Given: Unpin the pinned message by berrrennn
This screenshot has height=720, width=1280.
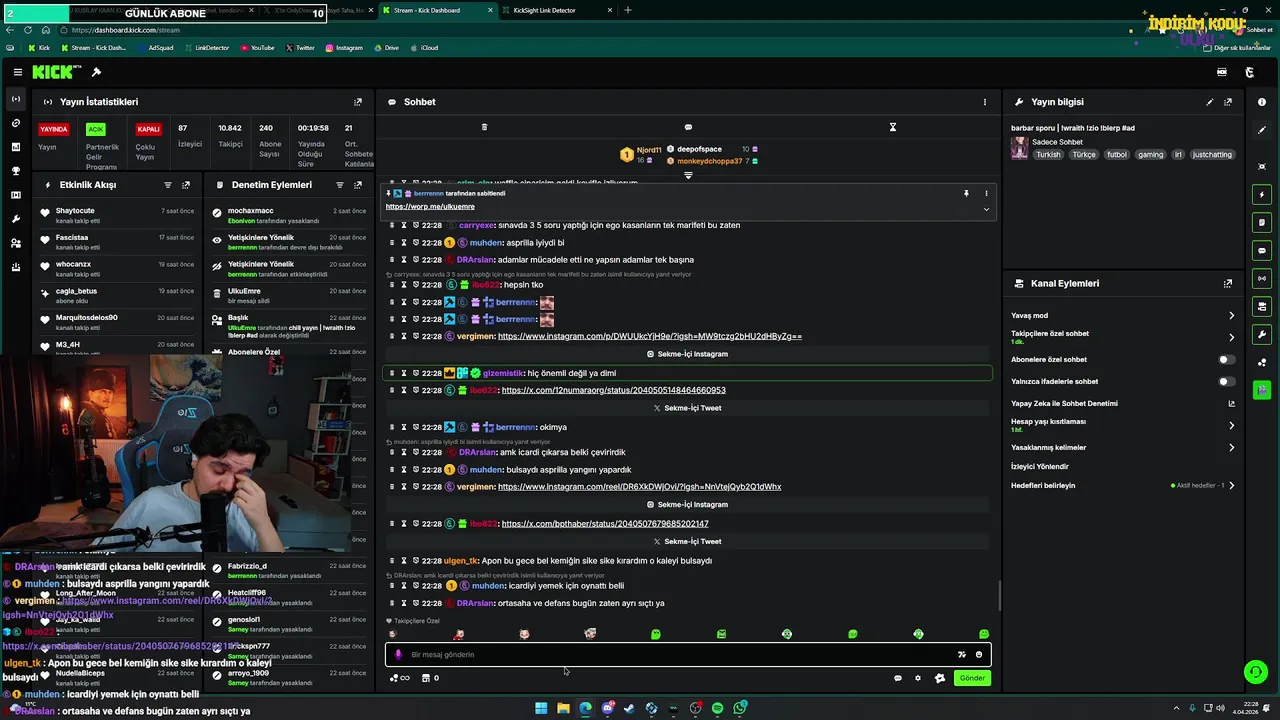Looking at the screenshot, I should (966, 193).
